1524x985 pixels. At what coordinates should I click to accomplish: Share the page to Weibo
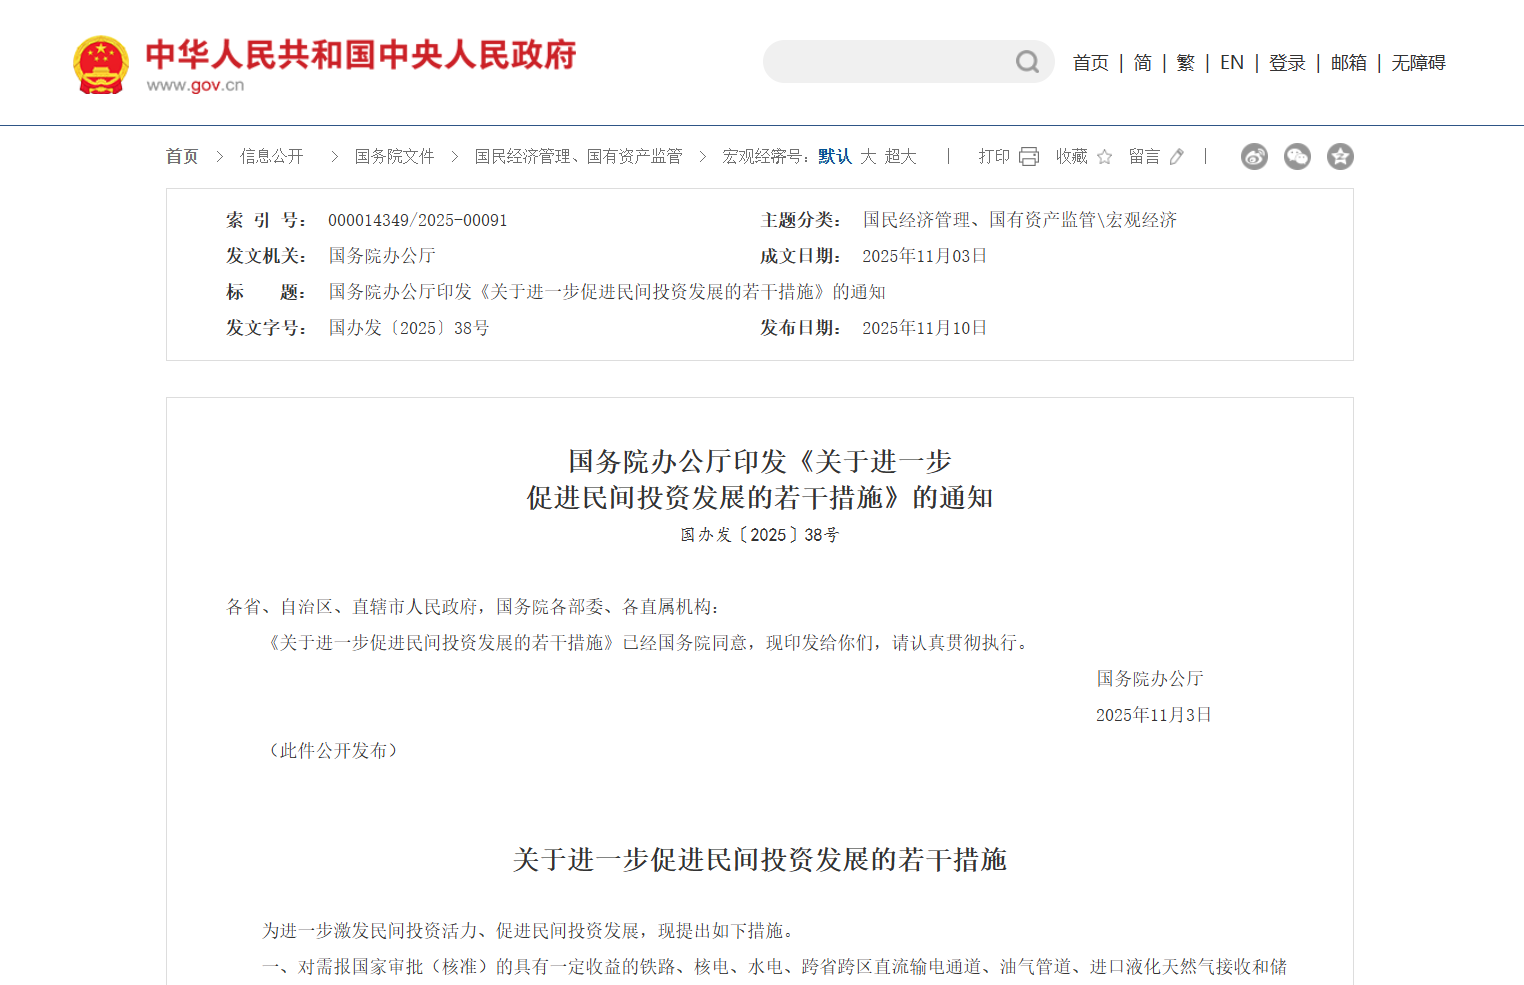pos(1254,157)
